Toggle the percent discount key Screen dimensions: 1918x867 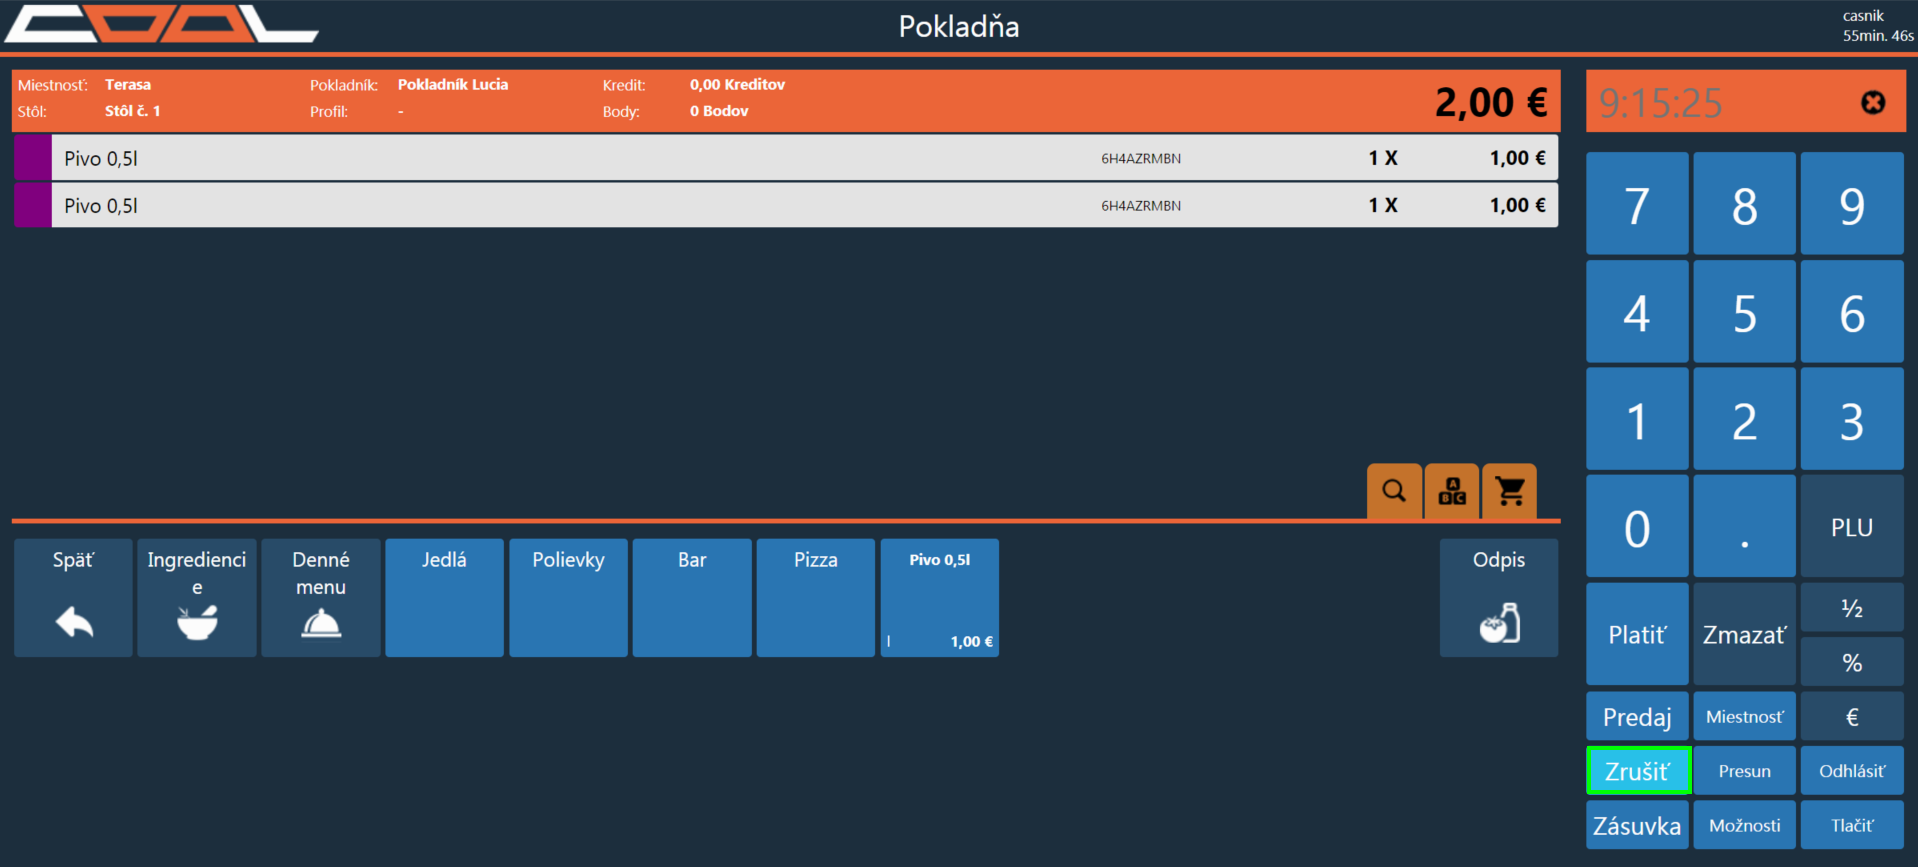(x=1851, y=663)
